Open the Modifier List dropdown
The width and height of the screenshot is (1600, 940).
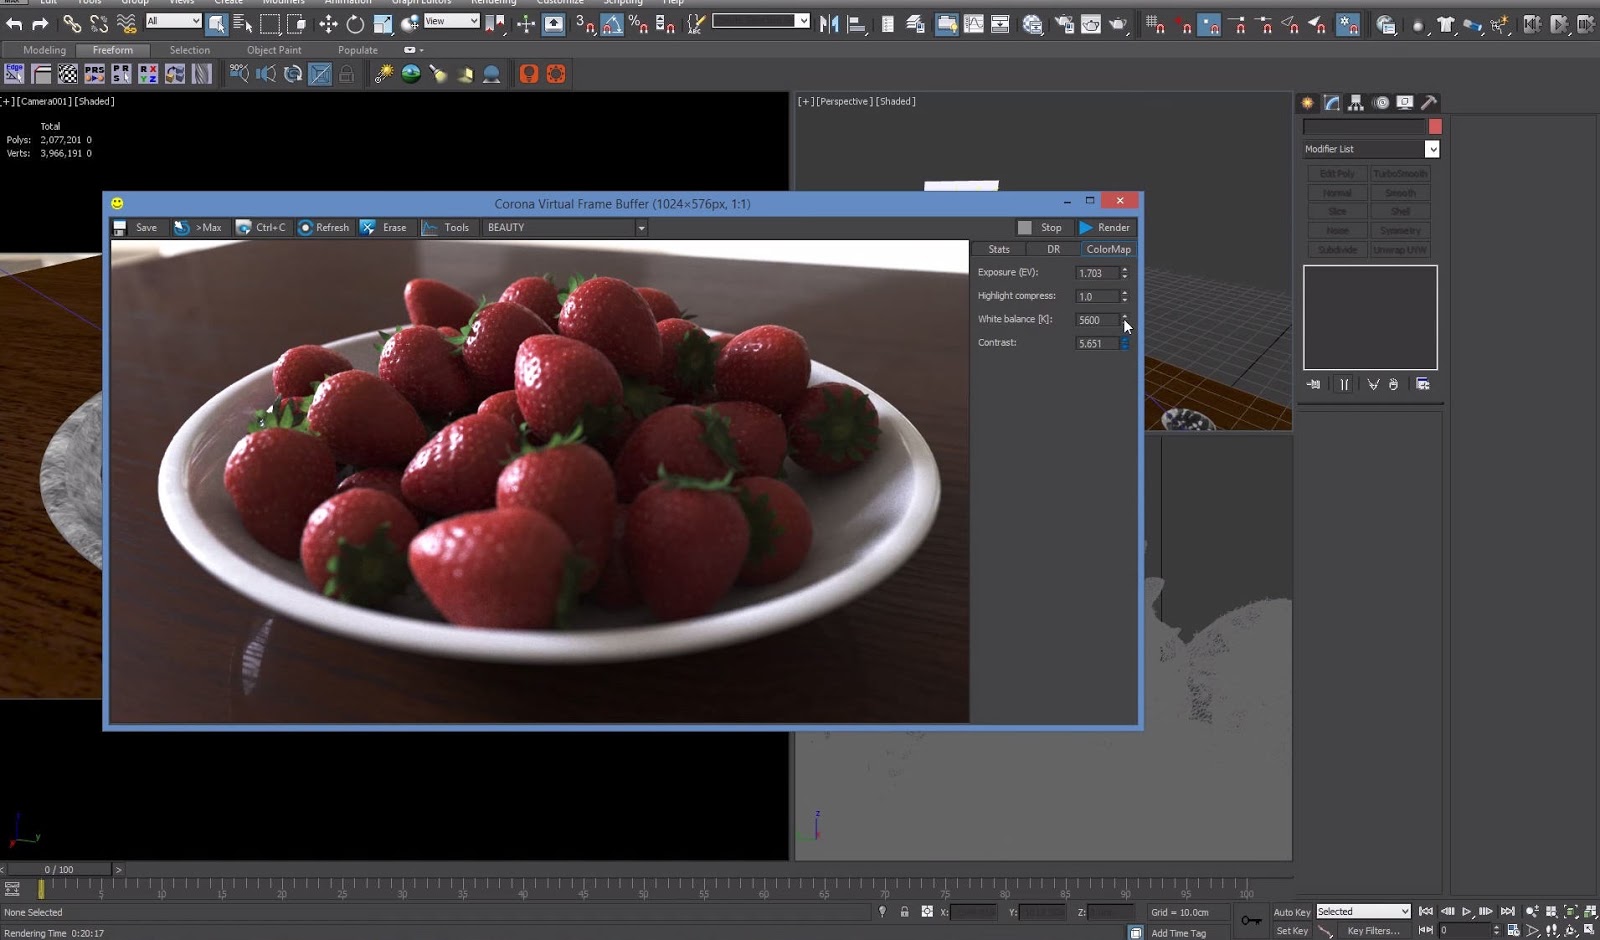point(1371,149)
